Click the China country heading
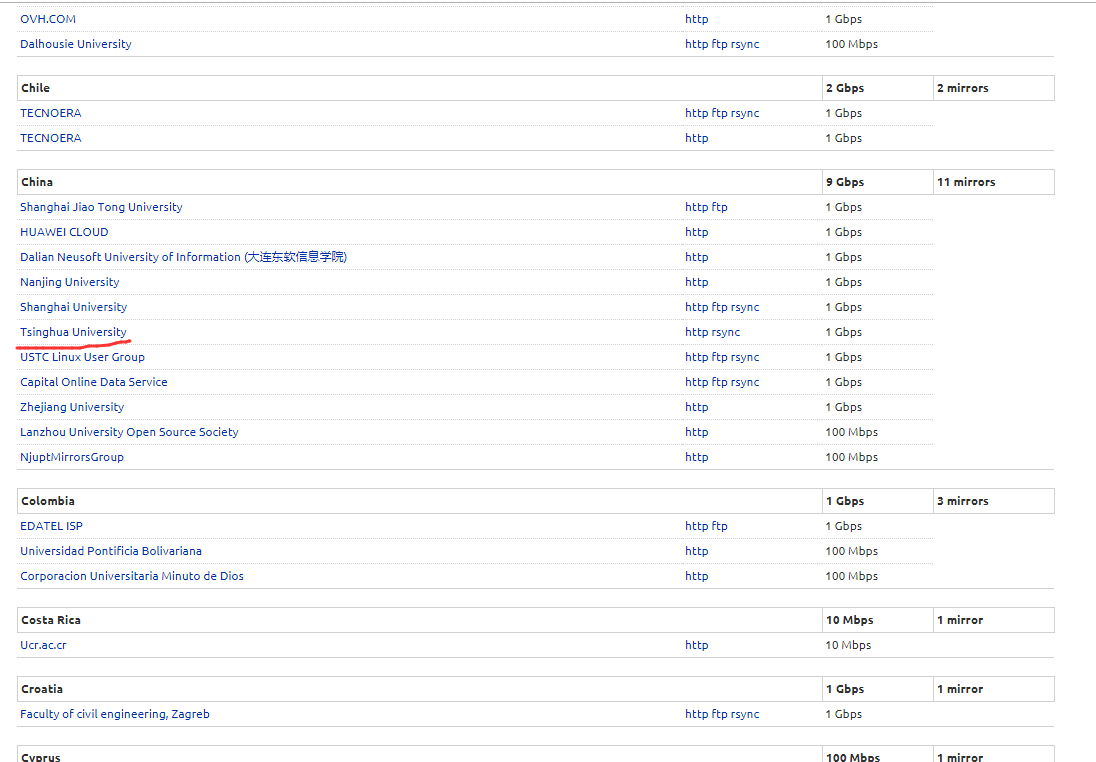 pyautogui.click(x=37, y=182)
